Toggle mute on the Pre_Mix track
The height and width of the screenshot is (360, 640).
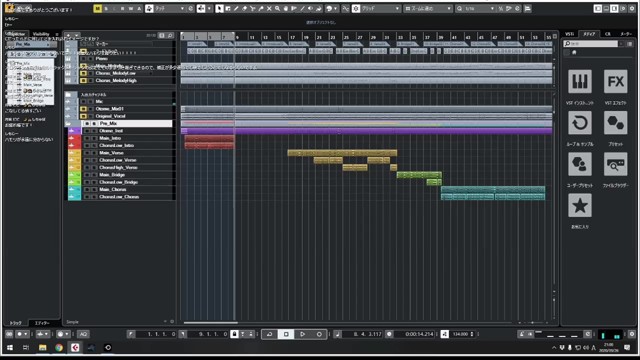coord(87,123)
